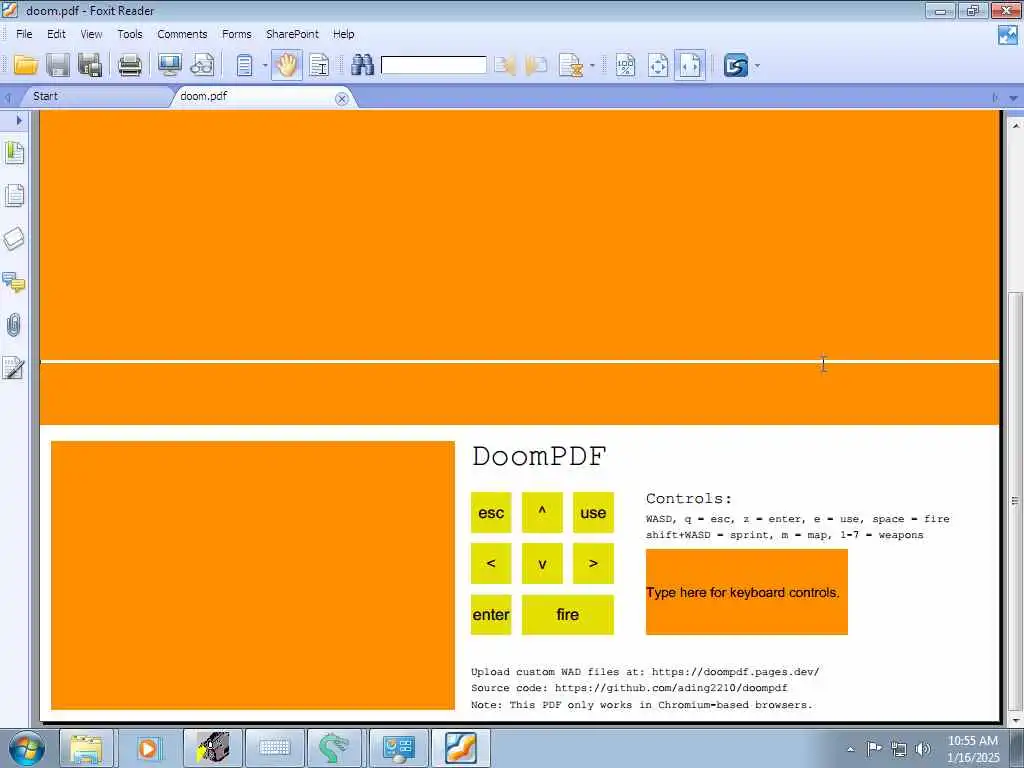Open dropdown arrow beside search options icon
The width and height of the screenshot is (1024, 768).
click(x=592, y=65)
